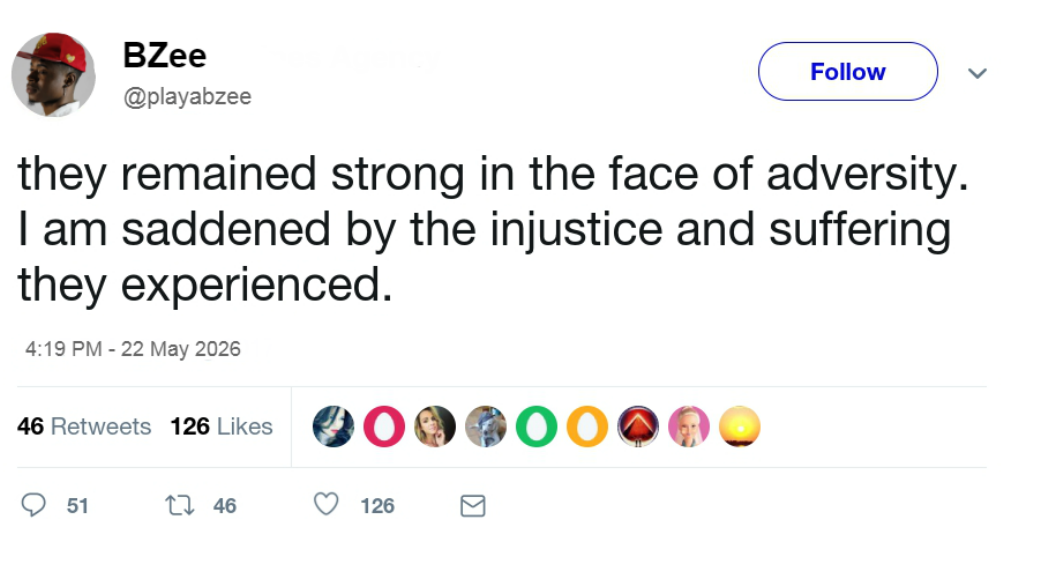
Task: Open the red pyramid avatar profile
Action: click(637, 427)
